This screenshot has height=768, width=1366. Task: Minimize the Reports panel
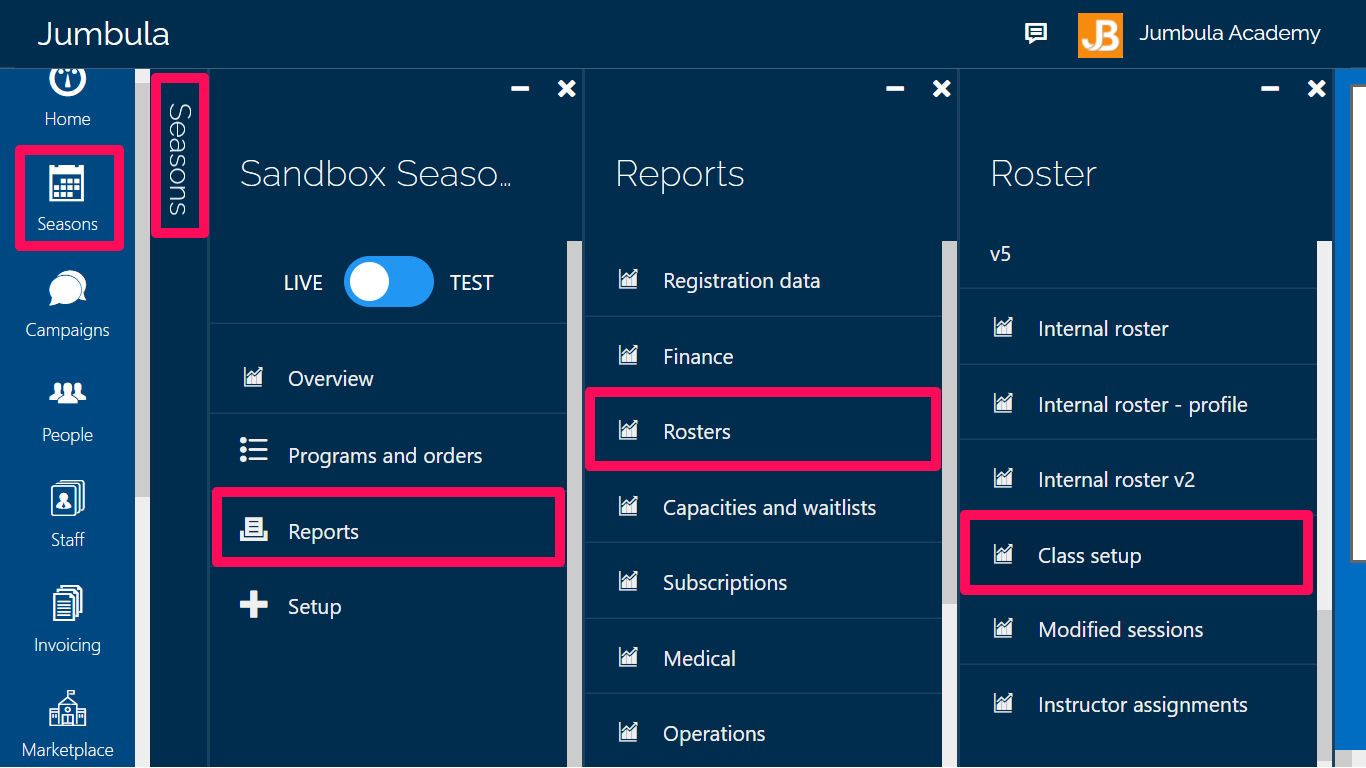pos(895,89)
